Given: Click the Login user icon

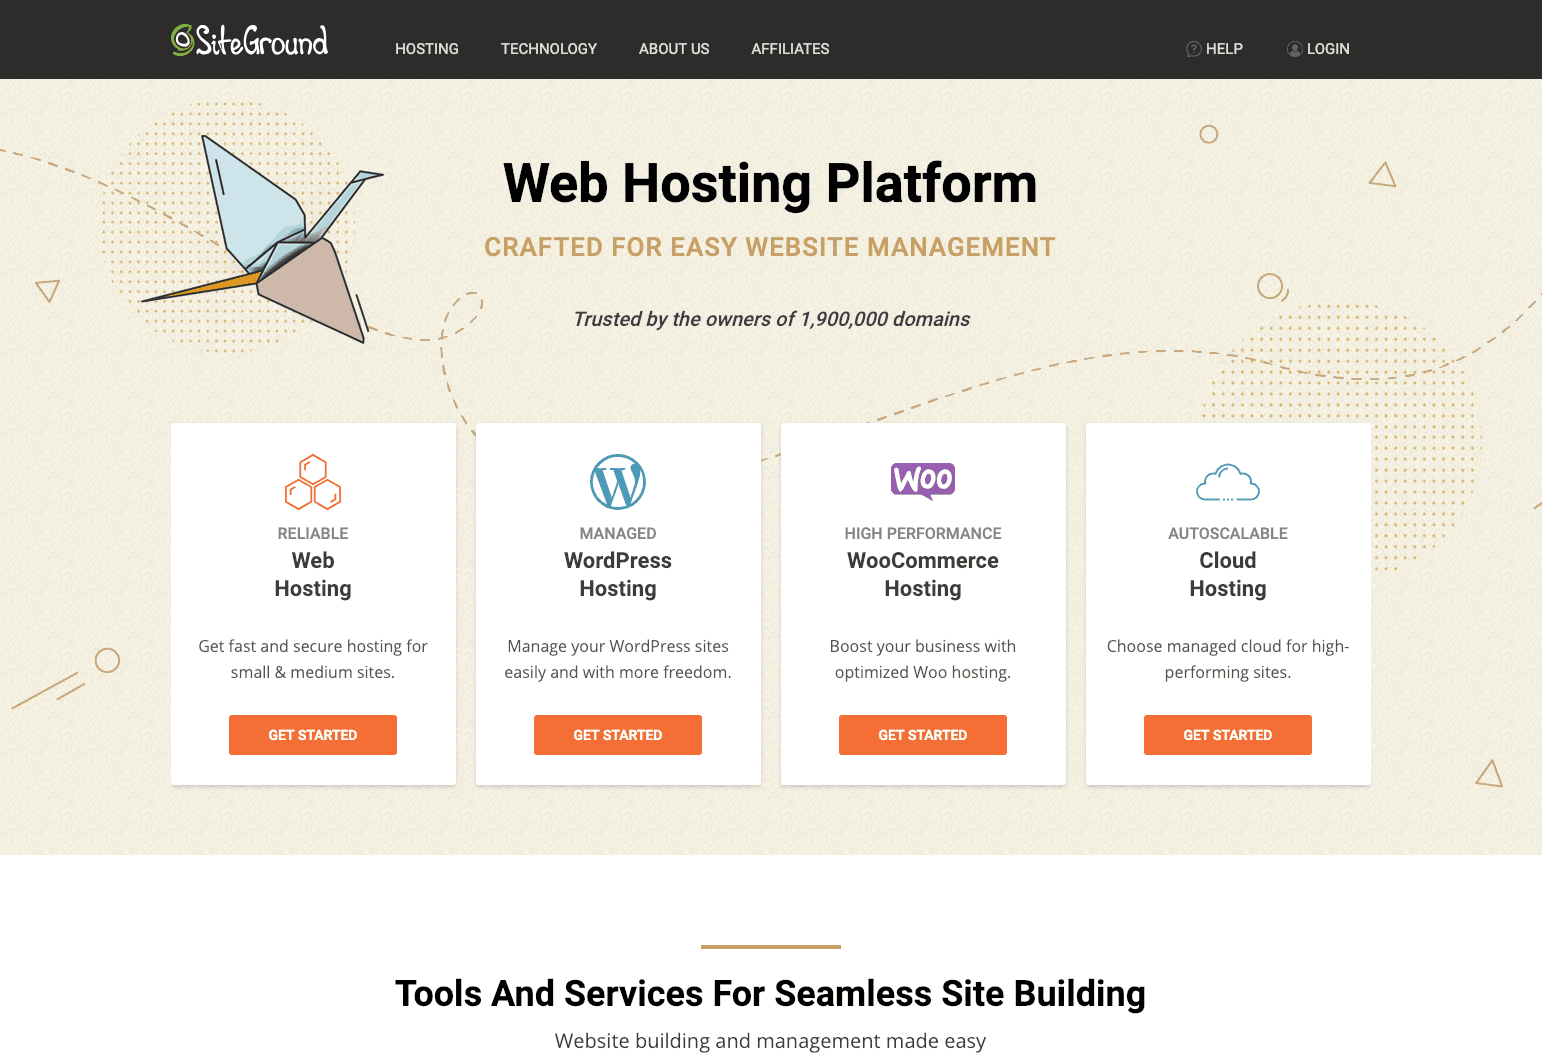Looking at the screenshot, I should (1294, 49).
